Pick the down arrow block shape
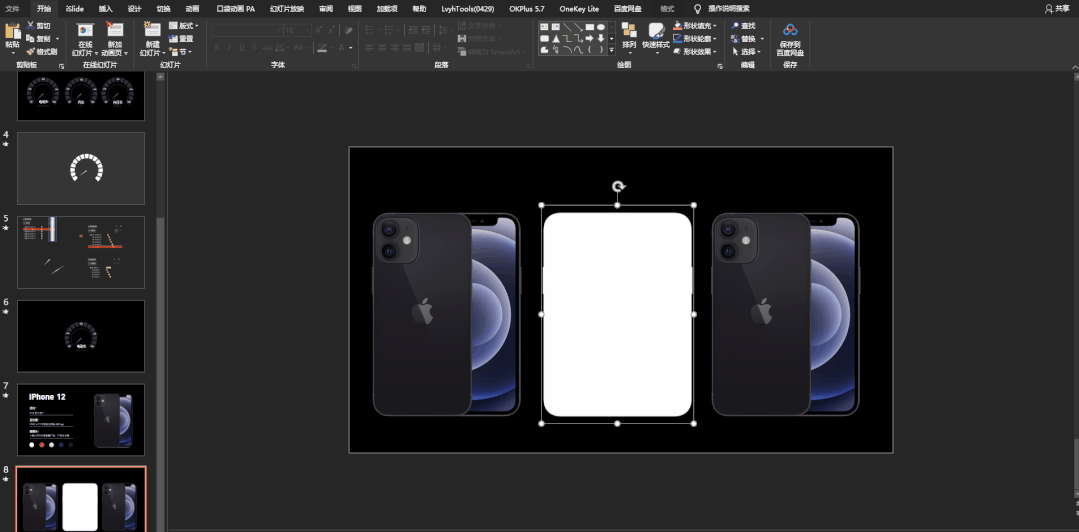This screenshot has width=1079, height=532. click(601, 38)
